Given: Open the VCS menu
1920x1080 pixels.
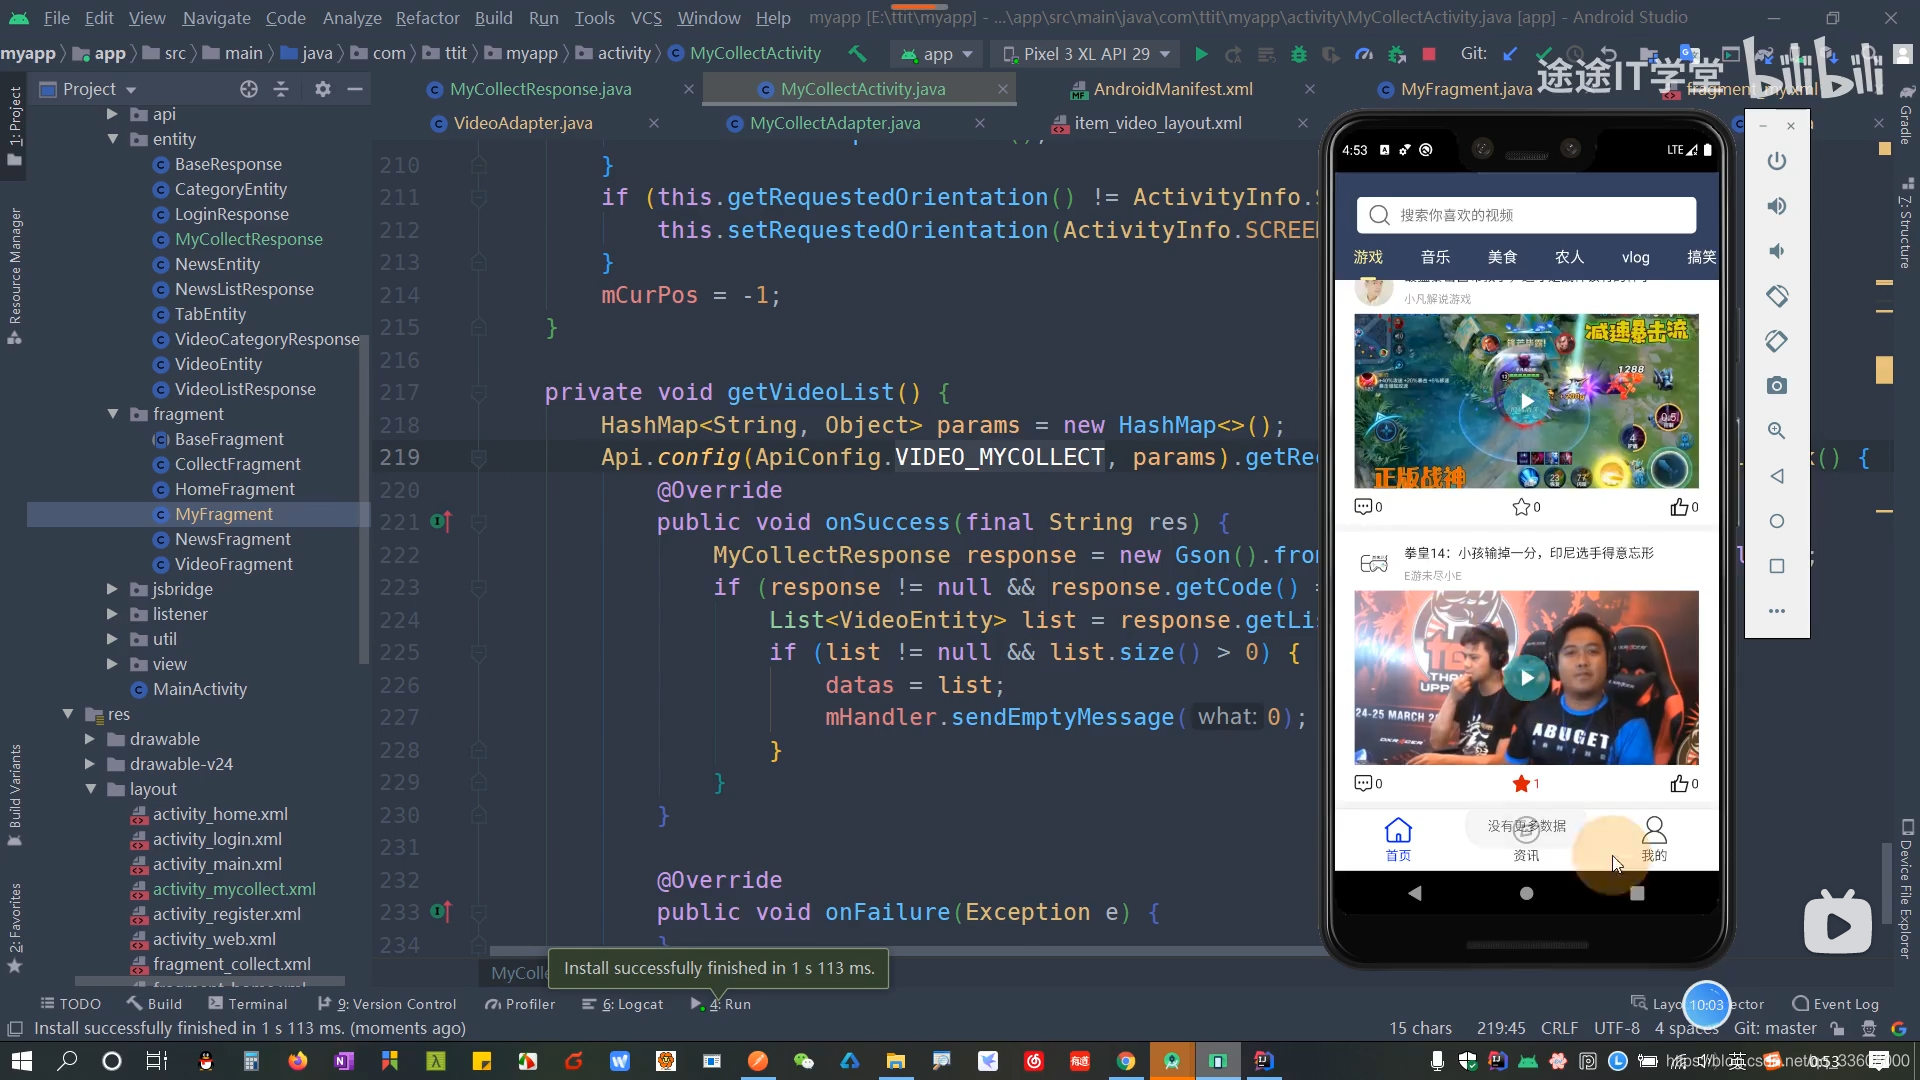Looking at the screenshot, I should (646, 17).
